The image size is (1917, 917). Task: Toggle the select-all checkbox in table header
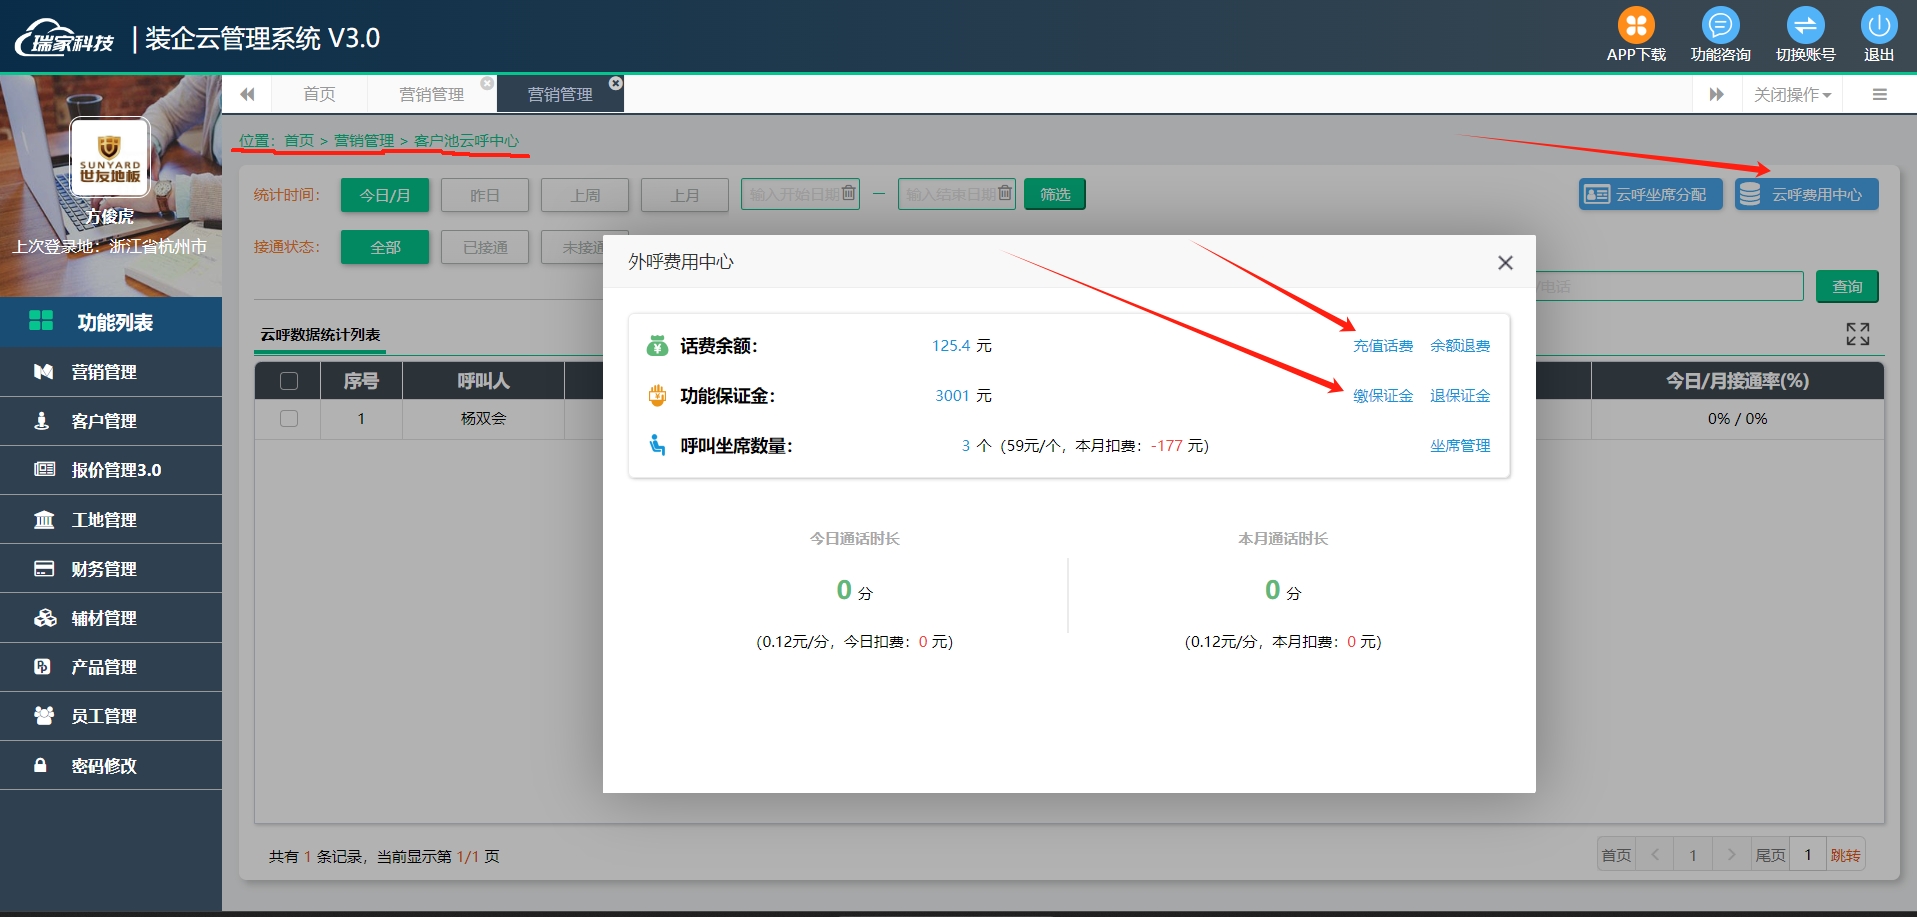289,381
